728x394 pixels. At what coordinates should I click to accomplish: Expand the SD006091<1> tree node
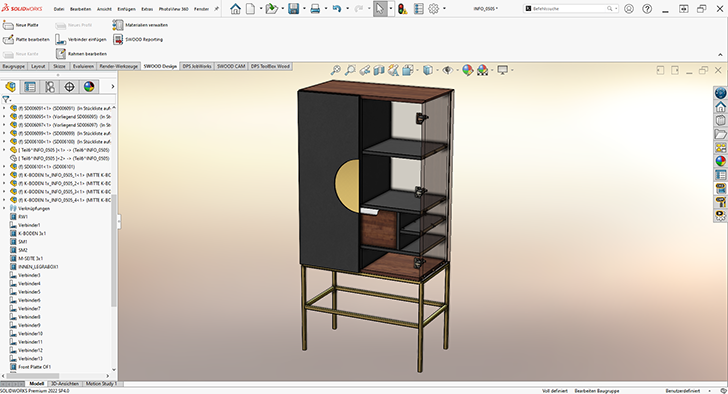pos(5,108)
